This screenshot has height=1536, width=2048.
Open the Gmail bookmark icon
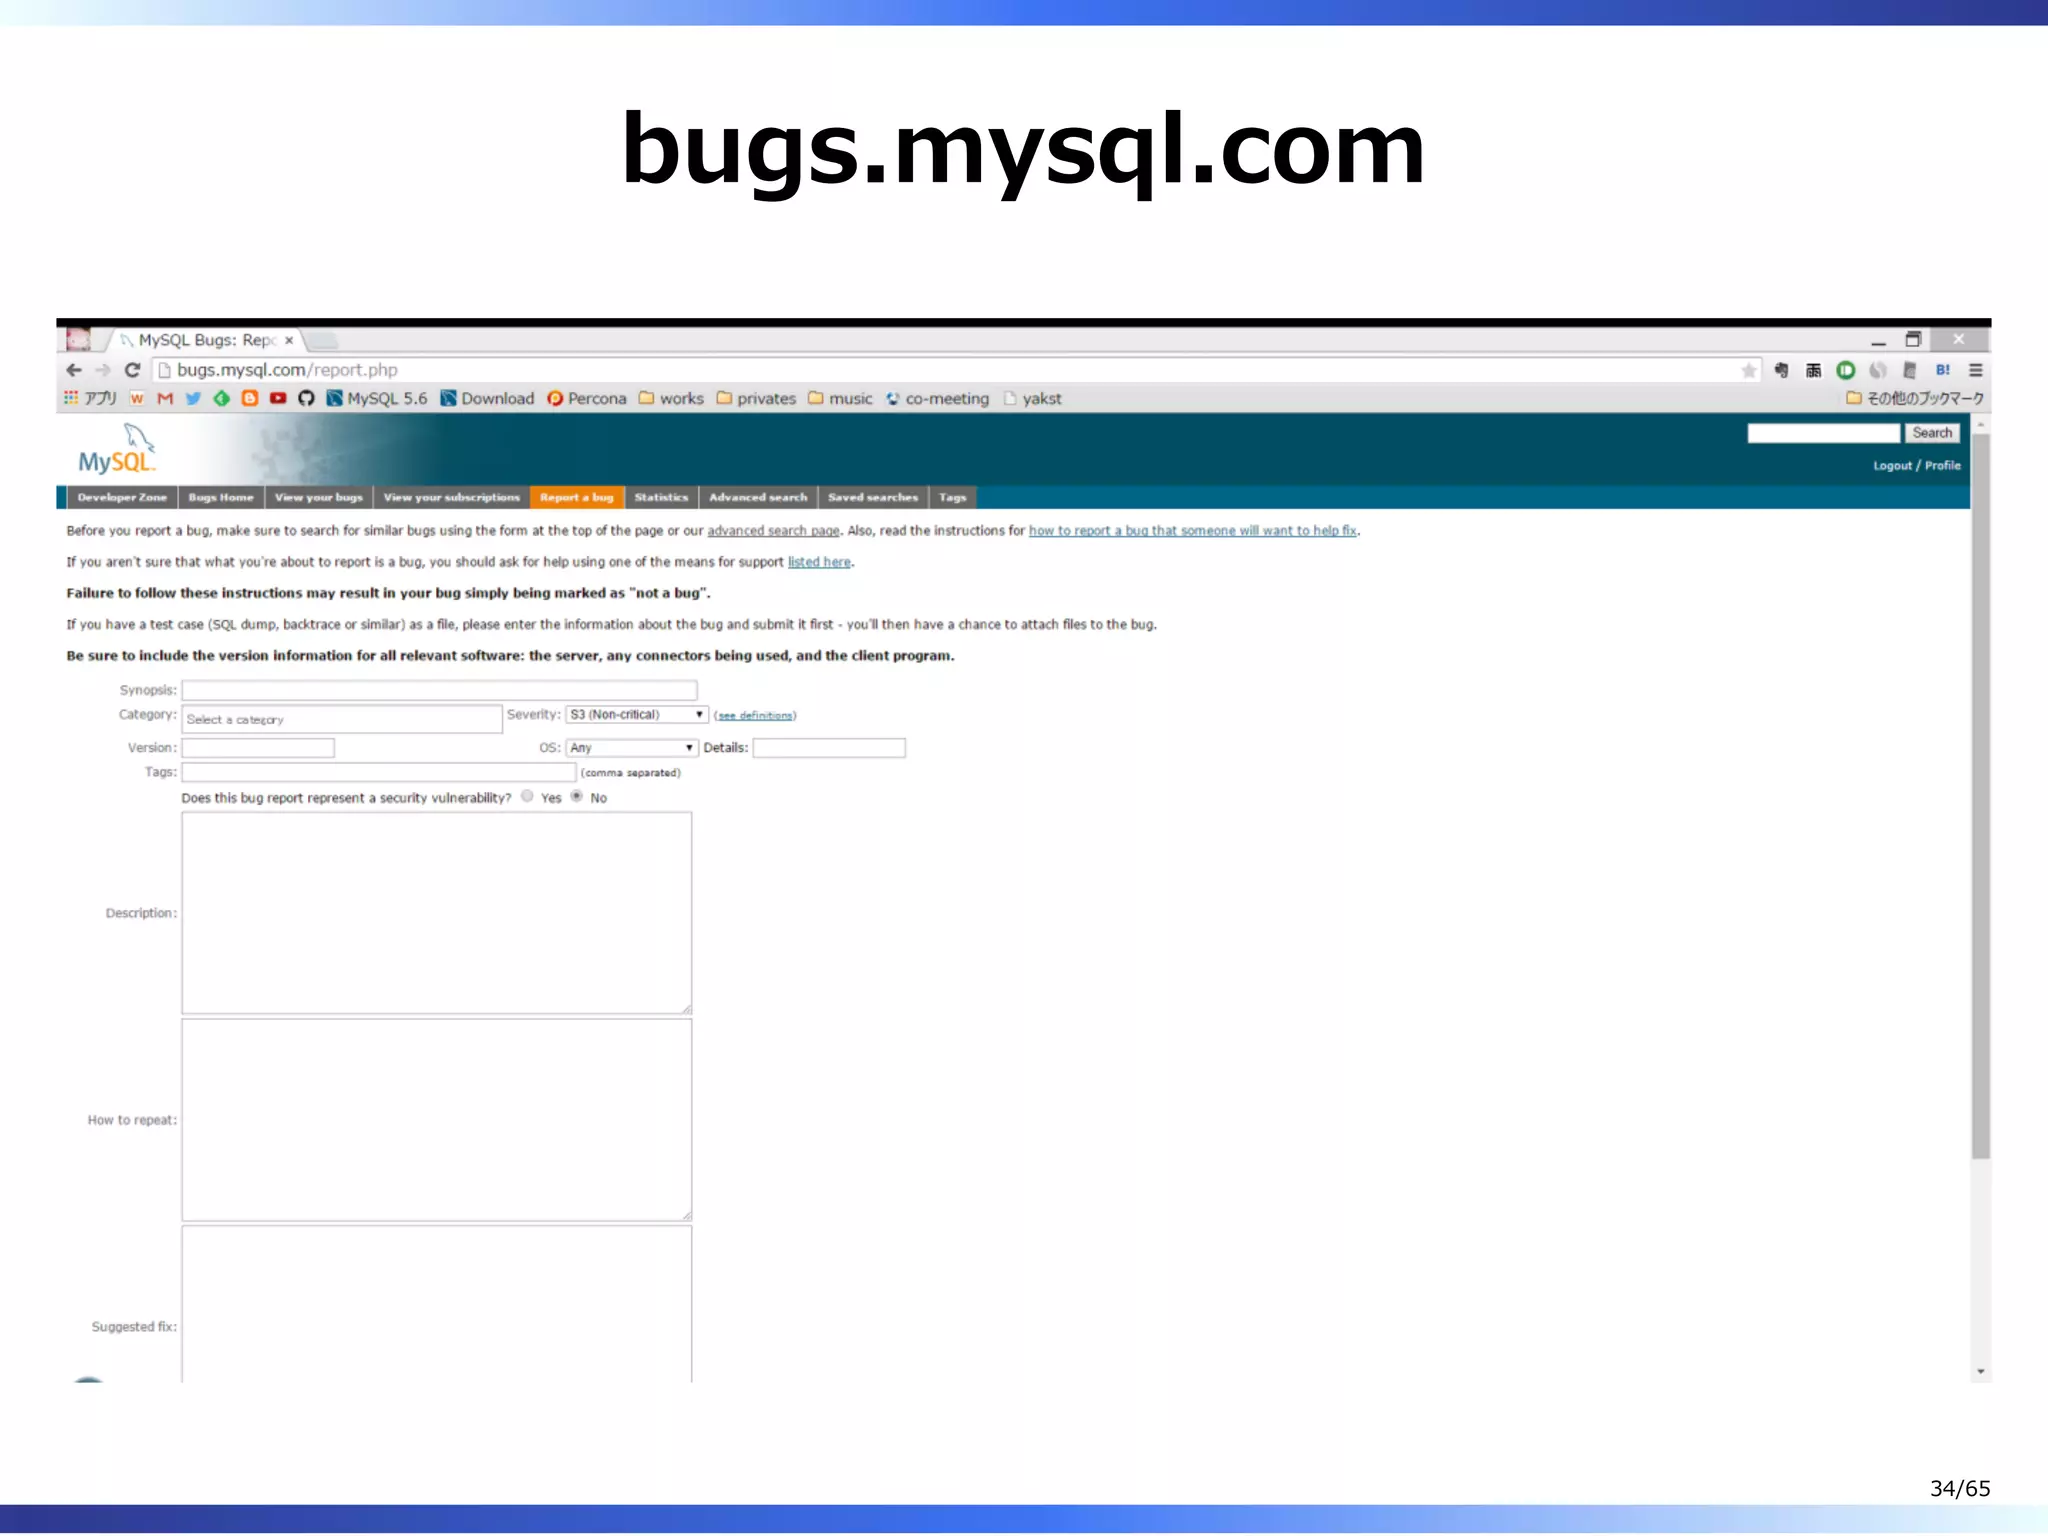(x=165, y=398)
